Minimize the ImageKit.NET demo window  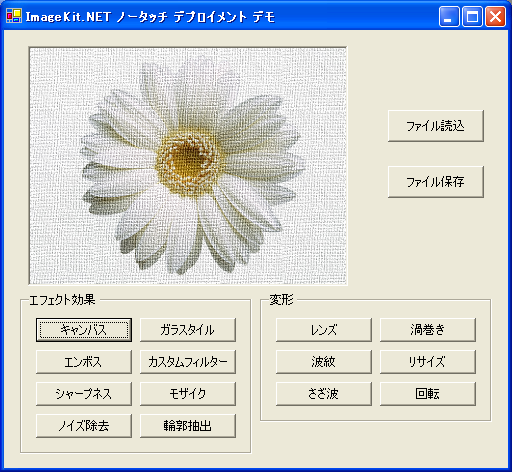point(449,16)
